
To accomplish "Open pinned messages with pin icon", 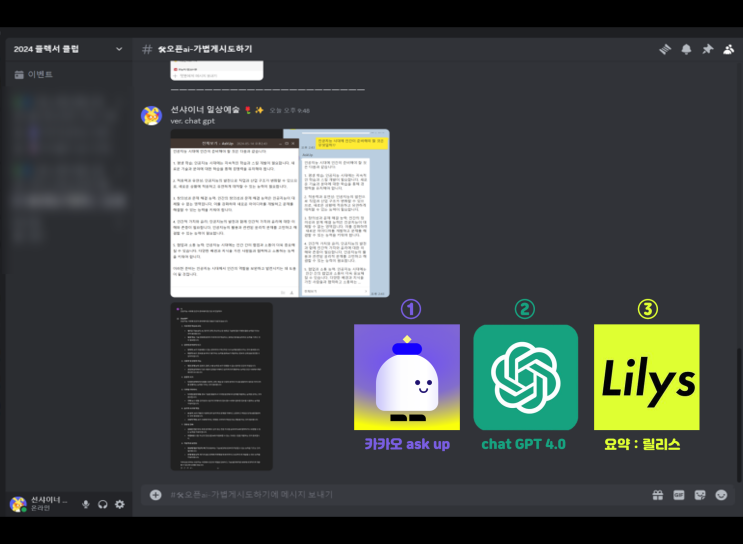I will tap(707, 49).
